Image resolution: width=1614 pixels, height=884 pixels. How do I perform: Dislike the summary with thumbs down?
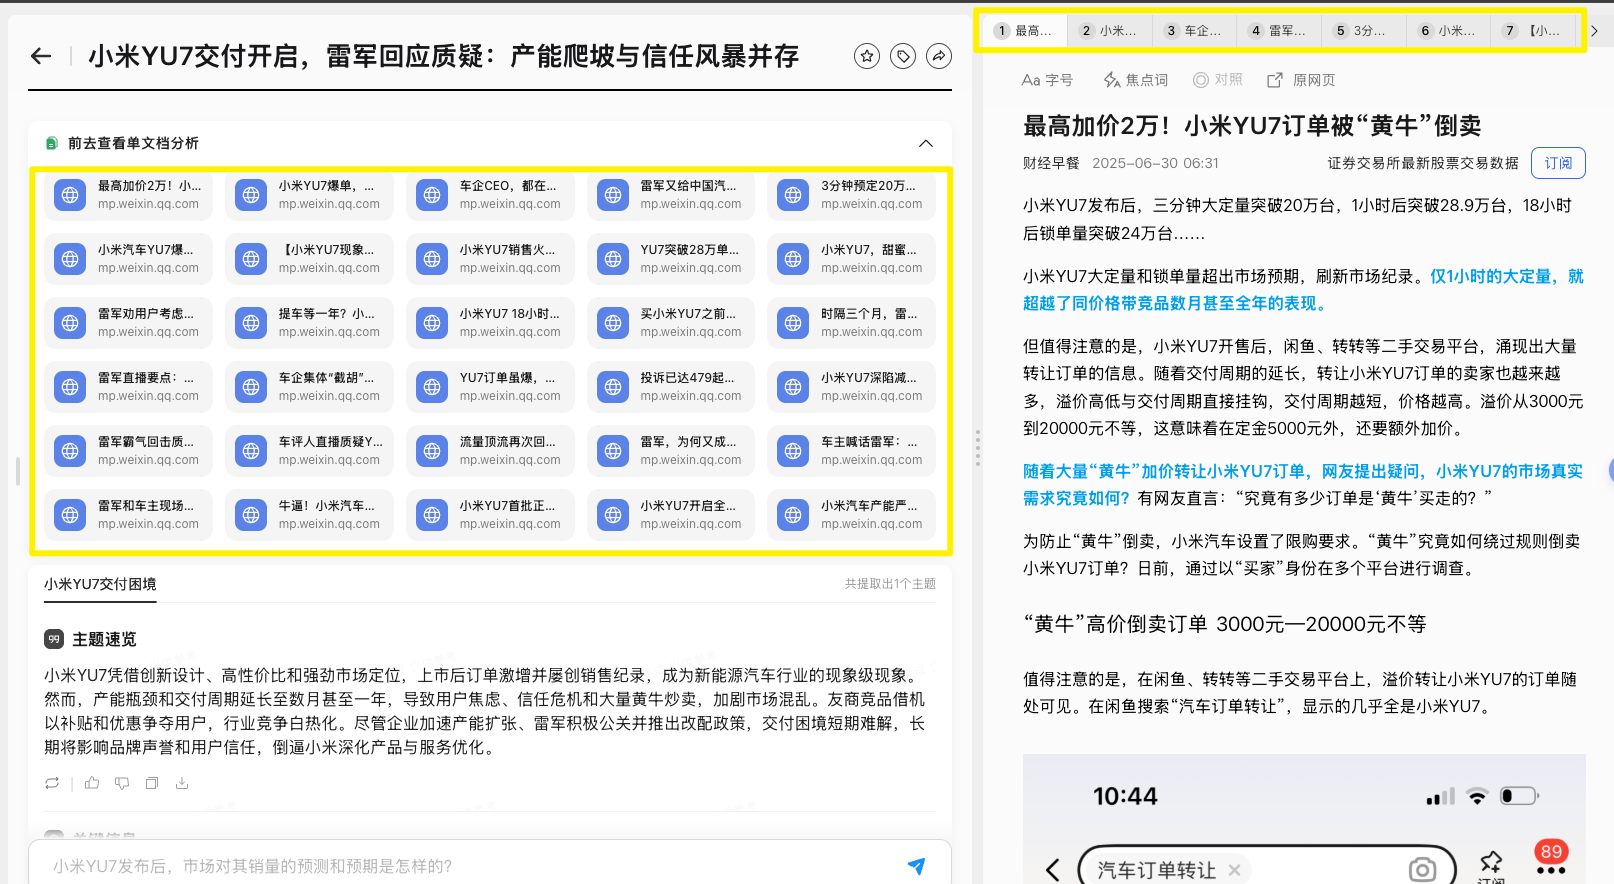coord(122,783)
